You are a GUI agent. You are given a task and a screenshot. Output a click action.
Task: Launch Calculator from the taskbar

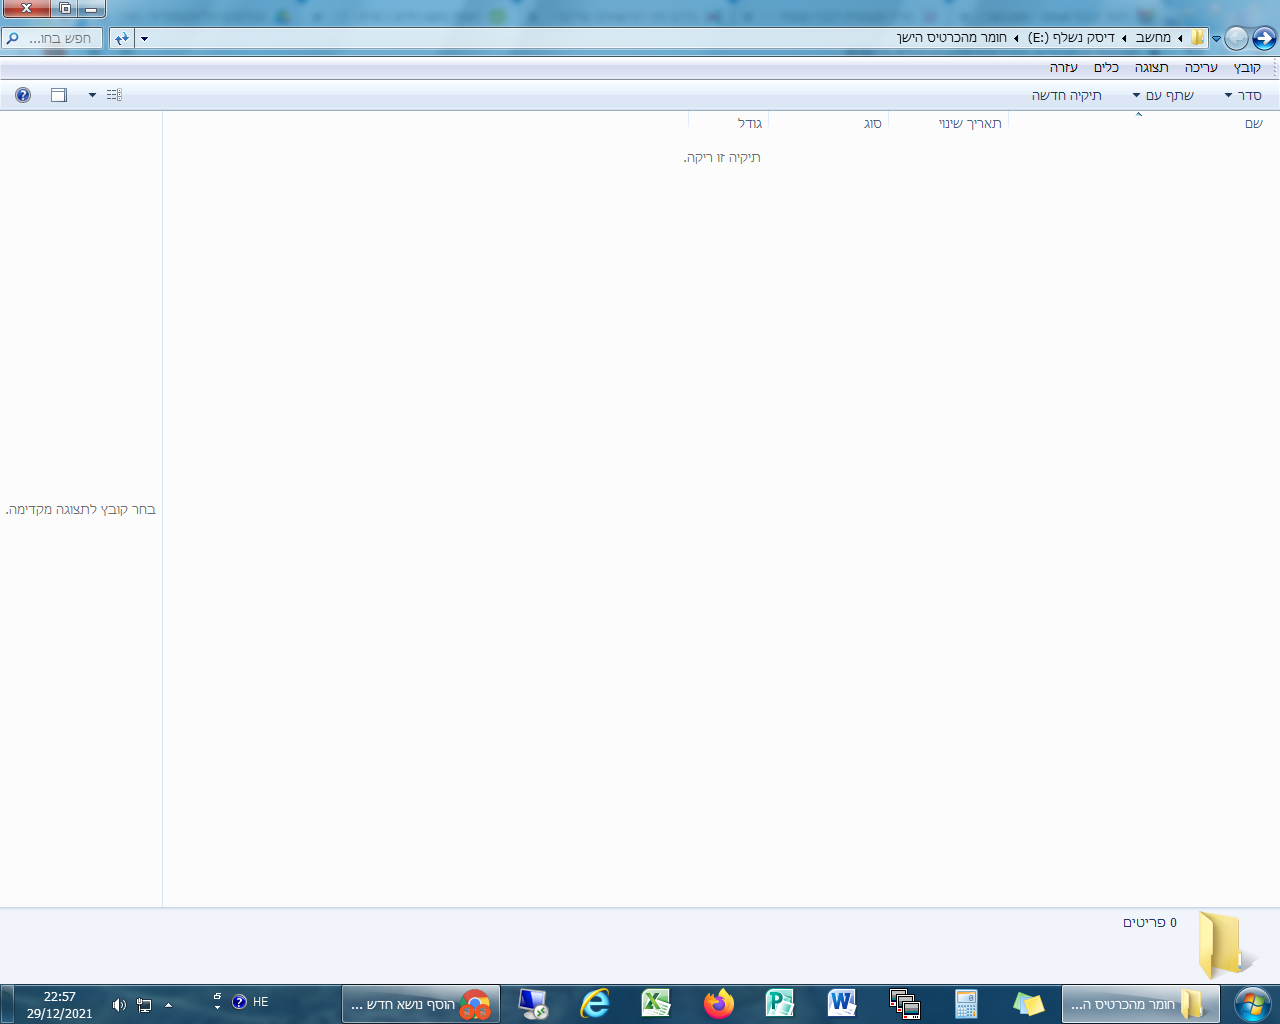(x=966, y=1004)
